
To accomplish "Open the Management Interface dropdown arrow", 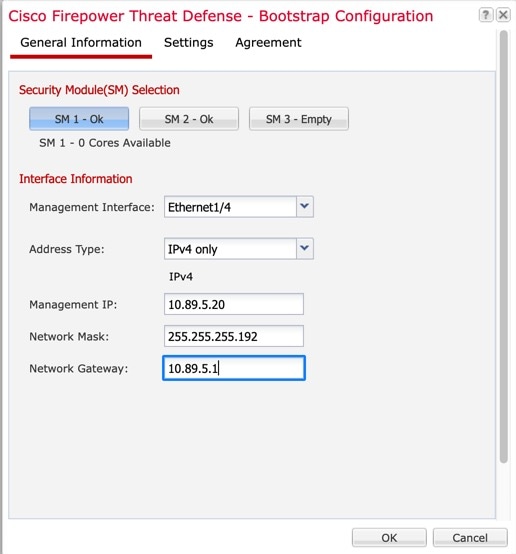I will coord(305,207).
